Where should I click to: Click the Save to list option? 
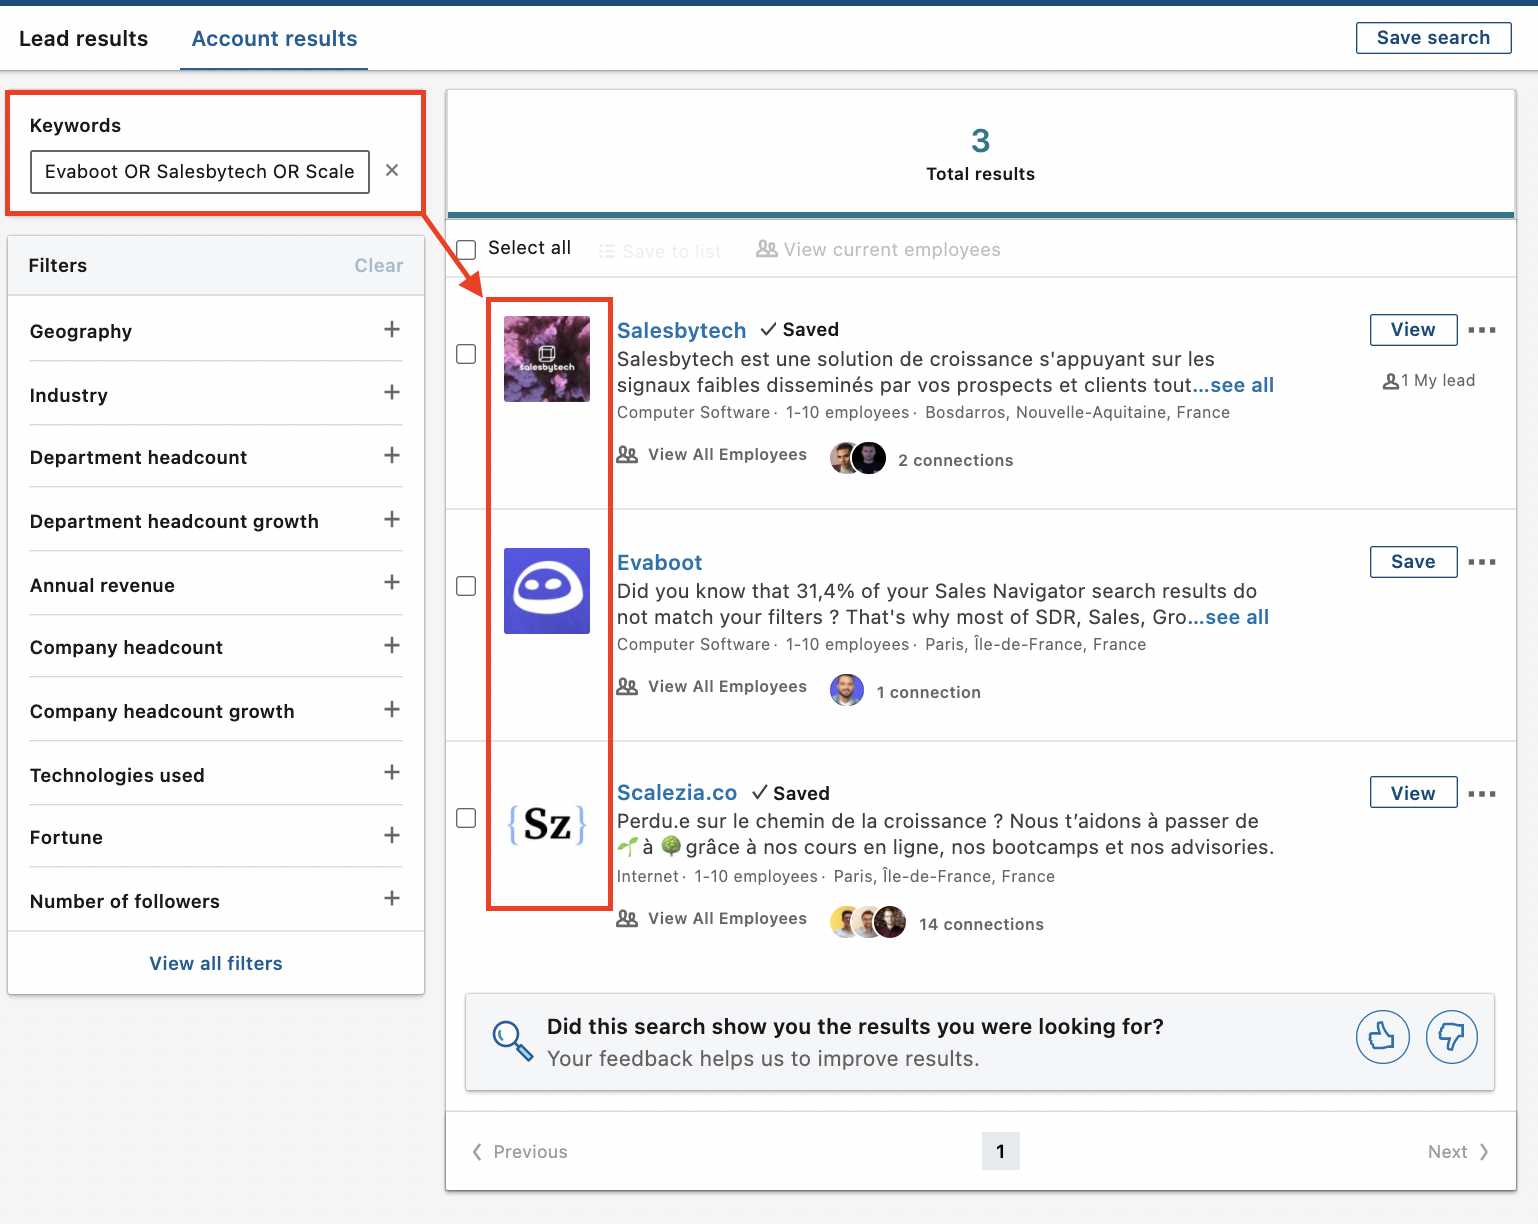click(660, 251)
